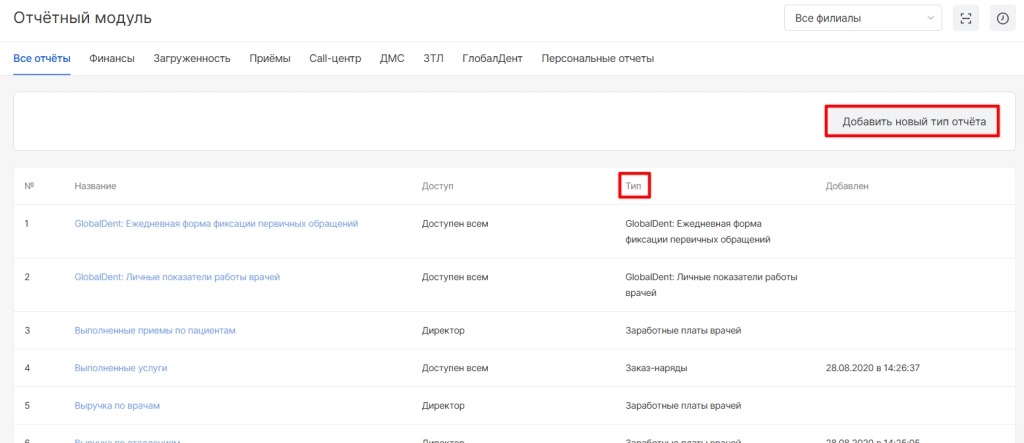Open the Загруженность tab
Screen dimensions: 1024x443
coord(192,58)
